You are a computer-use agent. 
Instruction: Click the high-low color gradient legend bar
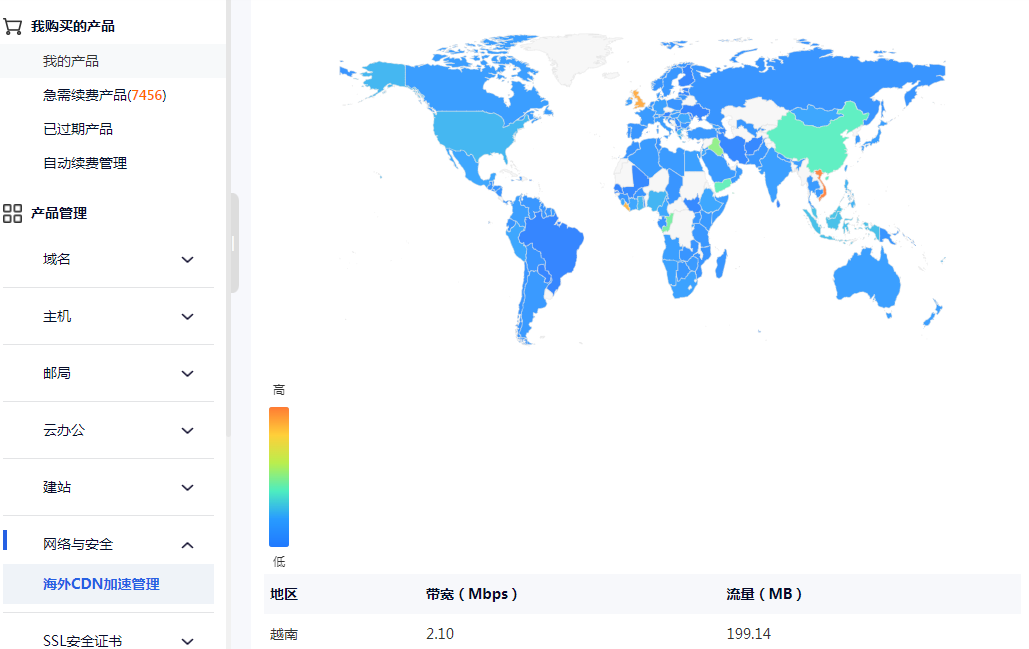[x=279, y=476]
